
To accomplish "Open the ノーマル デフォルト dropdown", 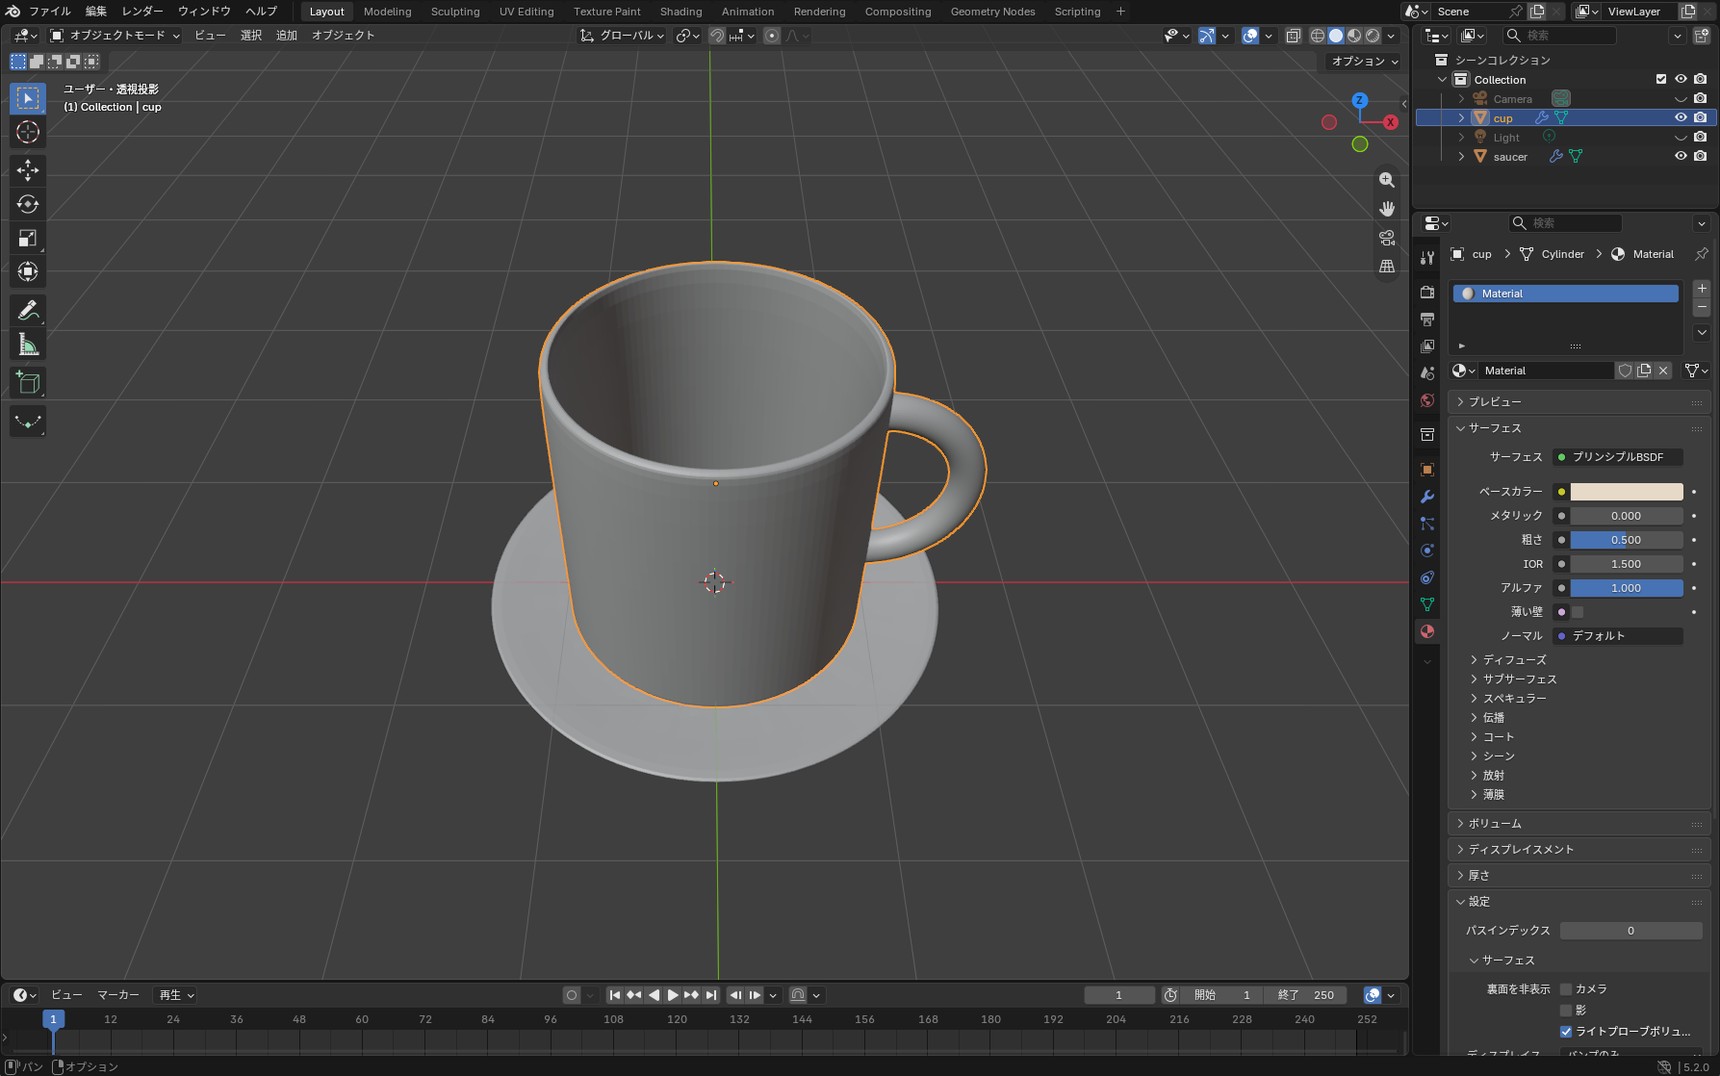I will (1618, 636).
